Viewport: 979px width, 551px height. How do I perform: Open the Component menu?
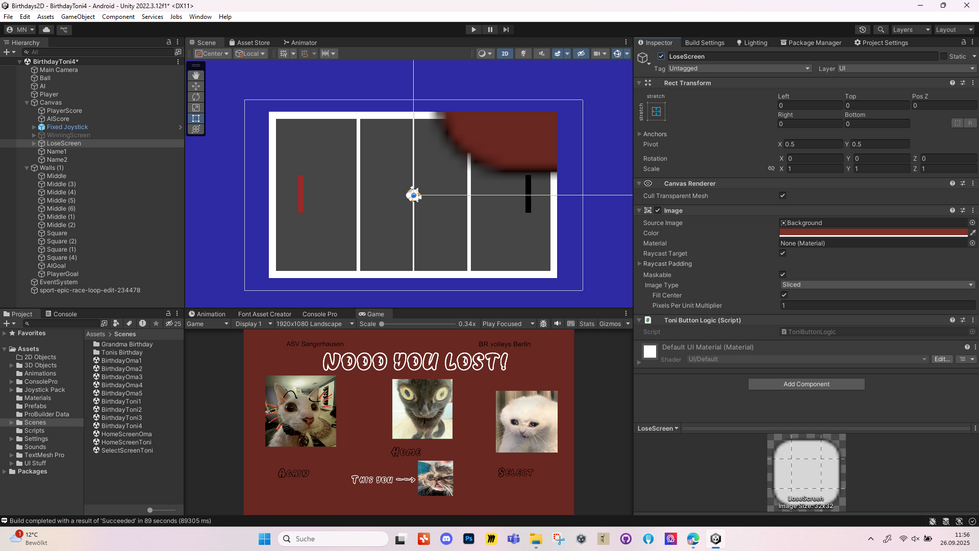point(118,17)
